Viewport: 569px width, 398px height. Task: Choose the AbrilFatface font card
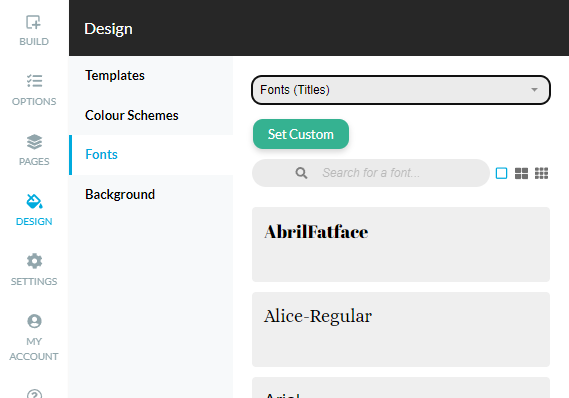click(x=401, y=245)
